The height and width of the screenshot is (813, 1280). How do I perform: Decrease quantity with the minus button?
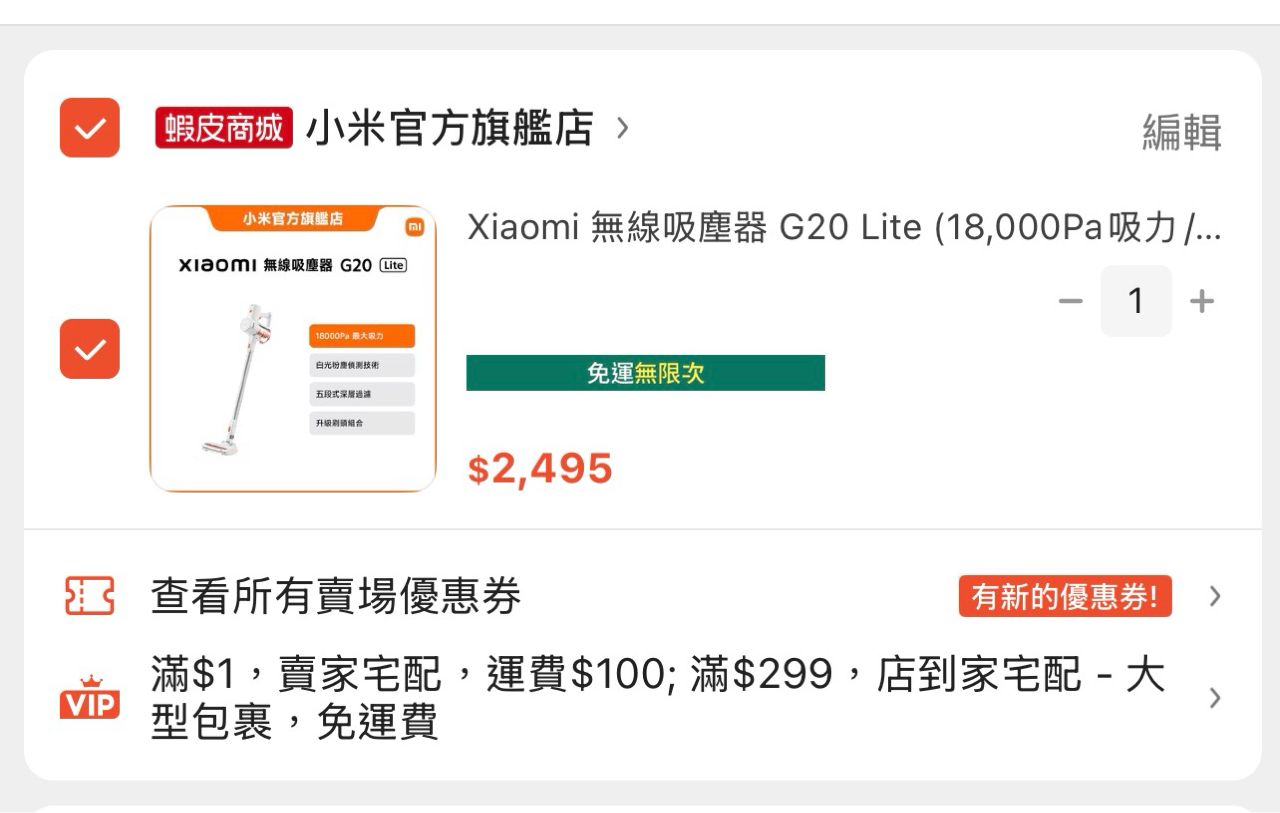[x=1070, y=301]
